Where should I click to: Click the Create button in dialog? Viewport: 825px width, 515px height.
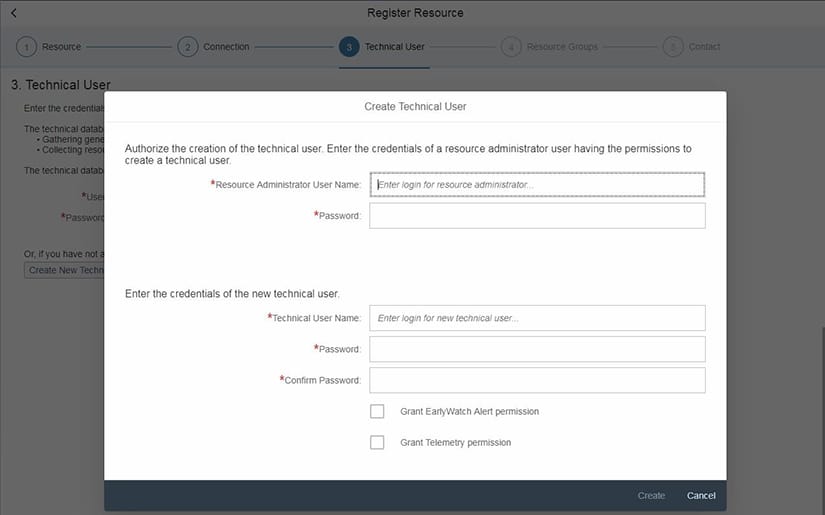(x=651, y=496)
